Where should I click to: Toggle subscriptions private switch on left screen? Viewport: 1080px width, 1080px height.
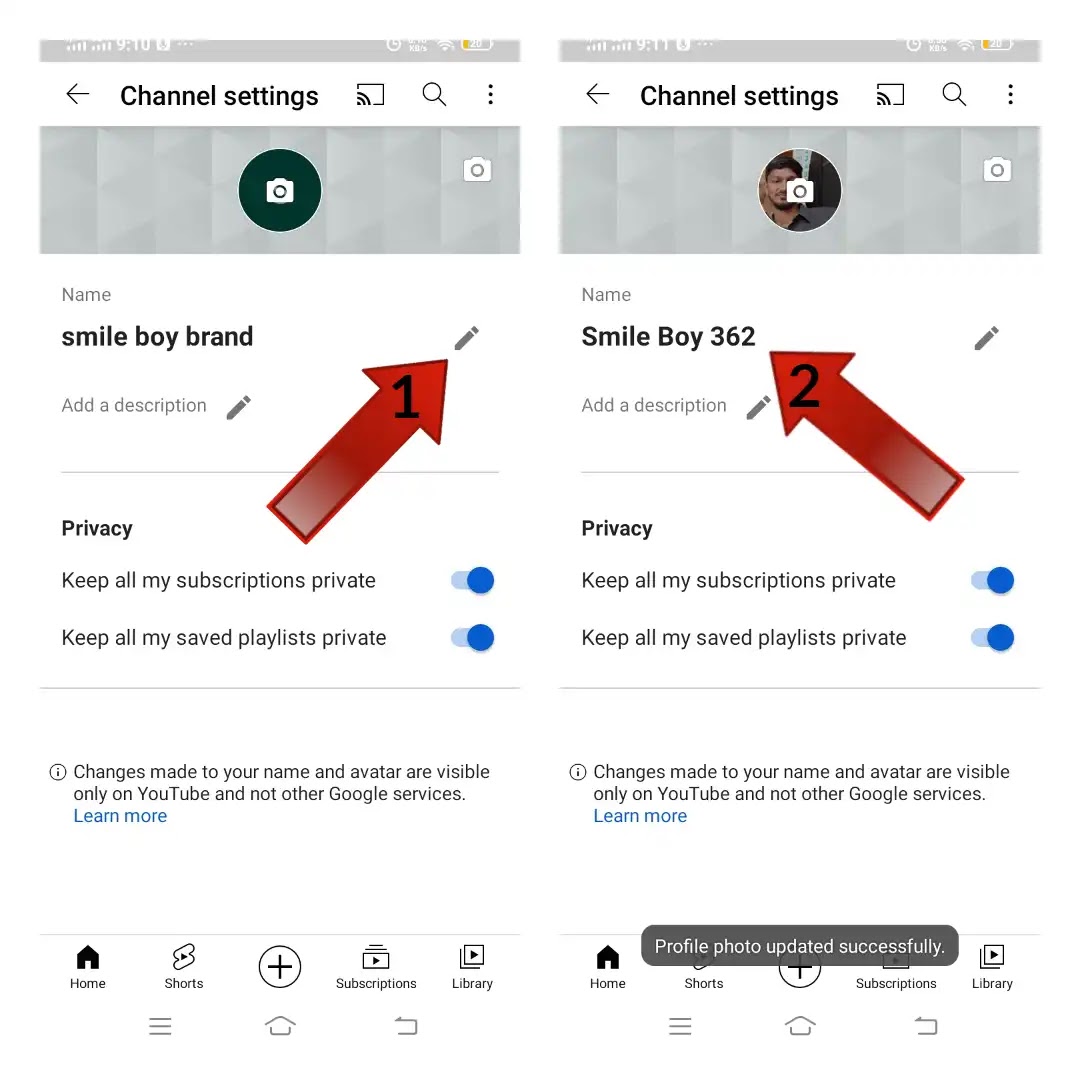472,580
